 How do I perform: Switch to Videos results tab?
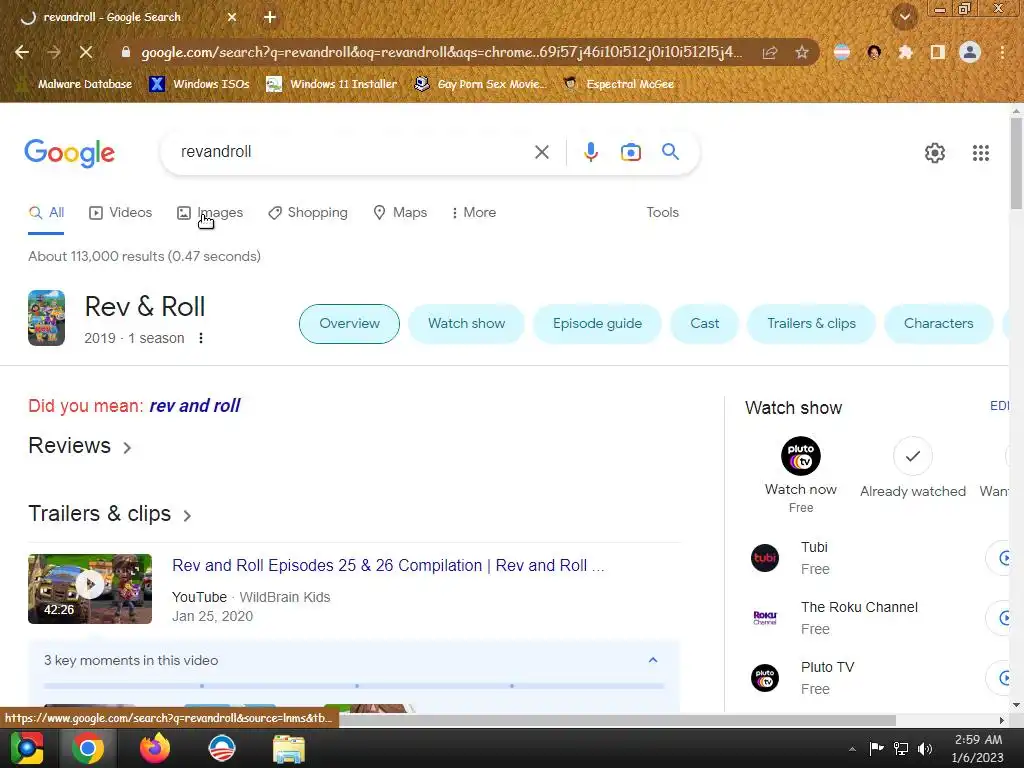tap(120, 212)
